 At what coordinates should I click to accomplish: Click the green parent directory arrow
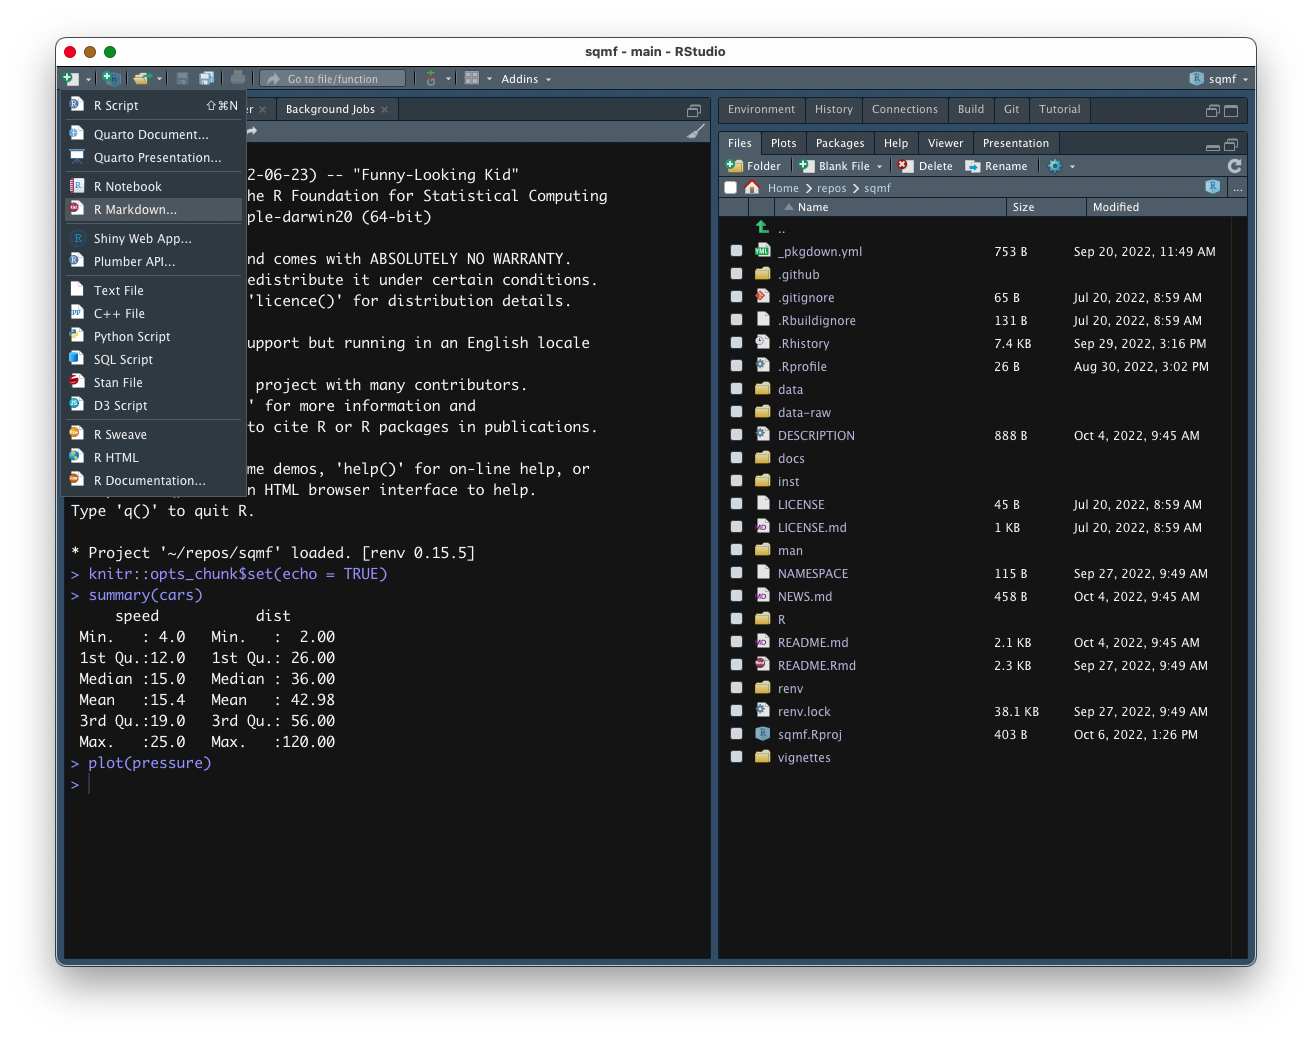click(x=762, y=228)
